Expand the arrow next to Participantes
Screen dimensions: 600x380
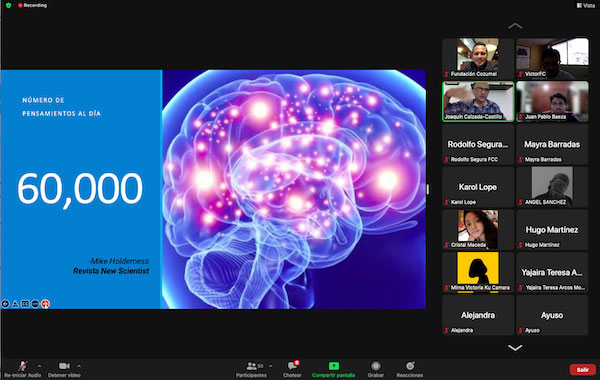pyautogui.click(x=271, y=366)
